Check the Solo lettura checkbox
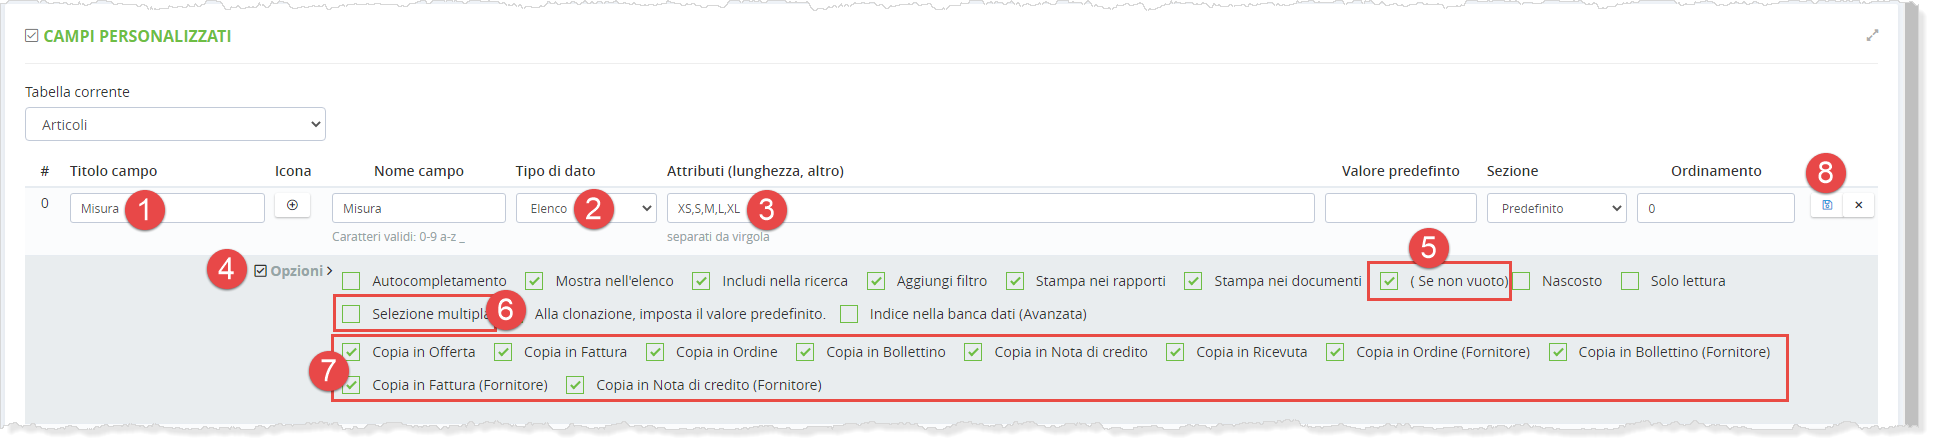Screen dimensions: 1935x445 pyautogui.click(x=1630, y=281)
